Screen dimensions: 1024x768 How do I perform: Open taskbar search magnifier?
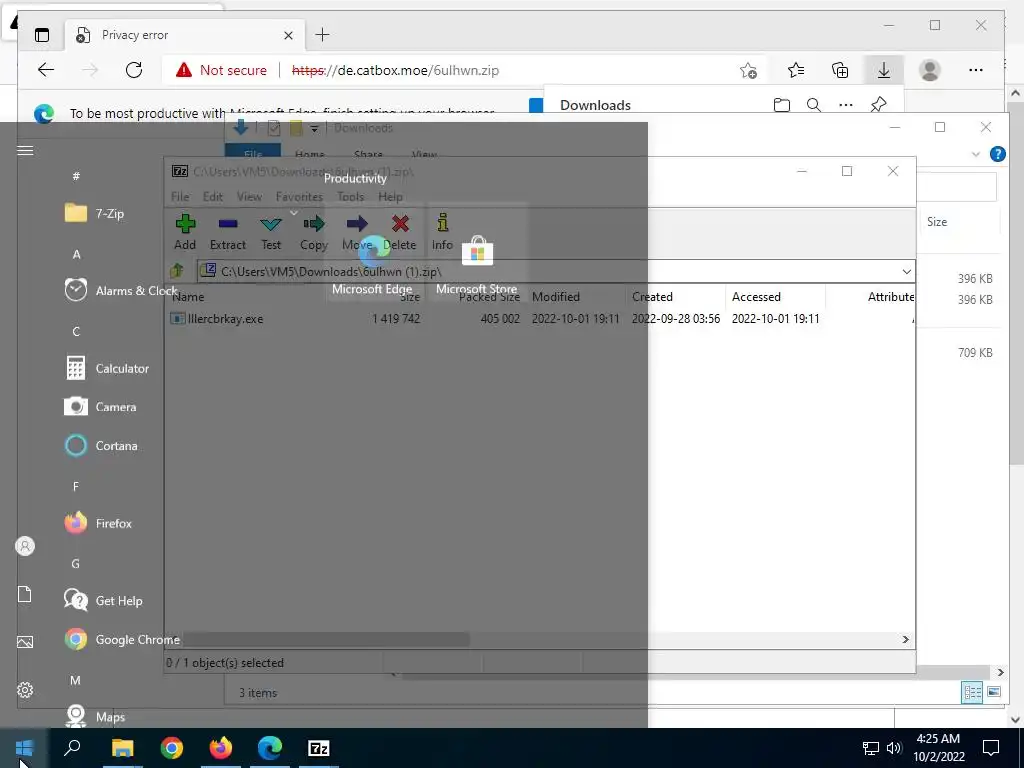[x=72, y=748]
